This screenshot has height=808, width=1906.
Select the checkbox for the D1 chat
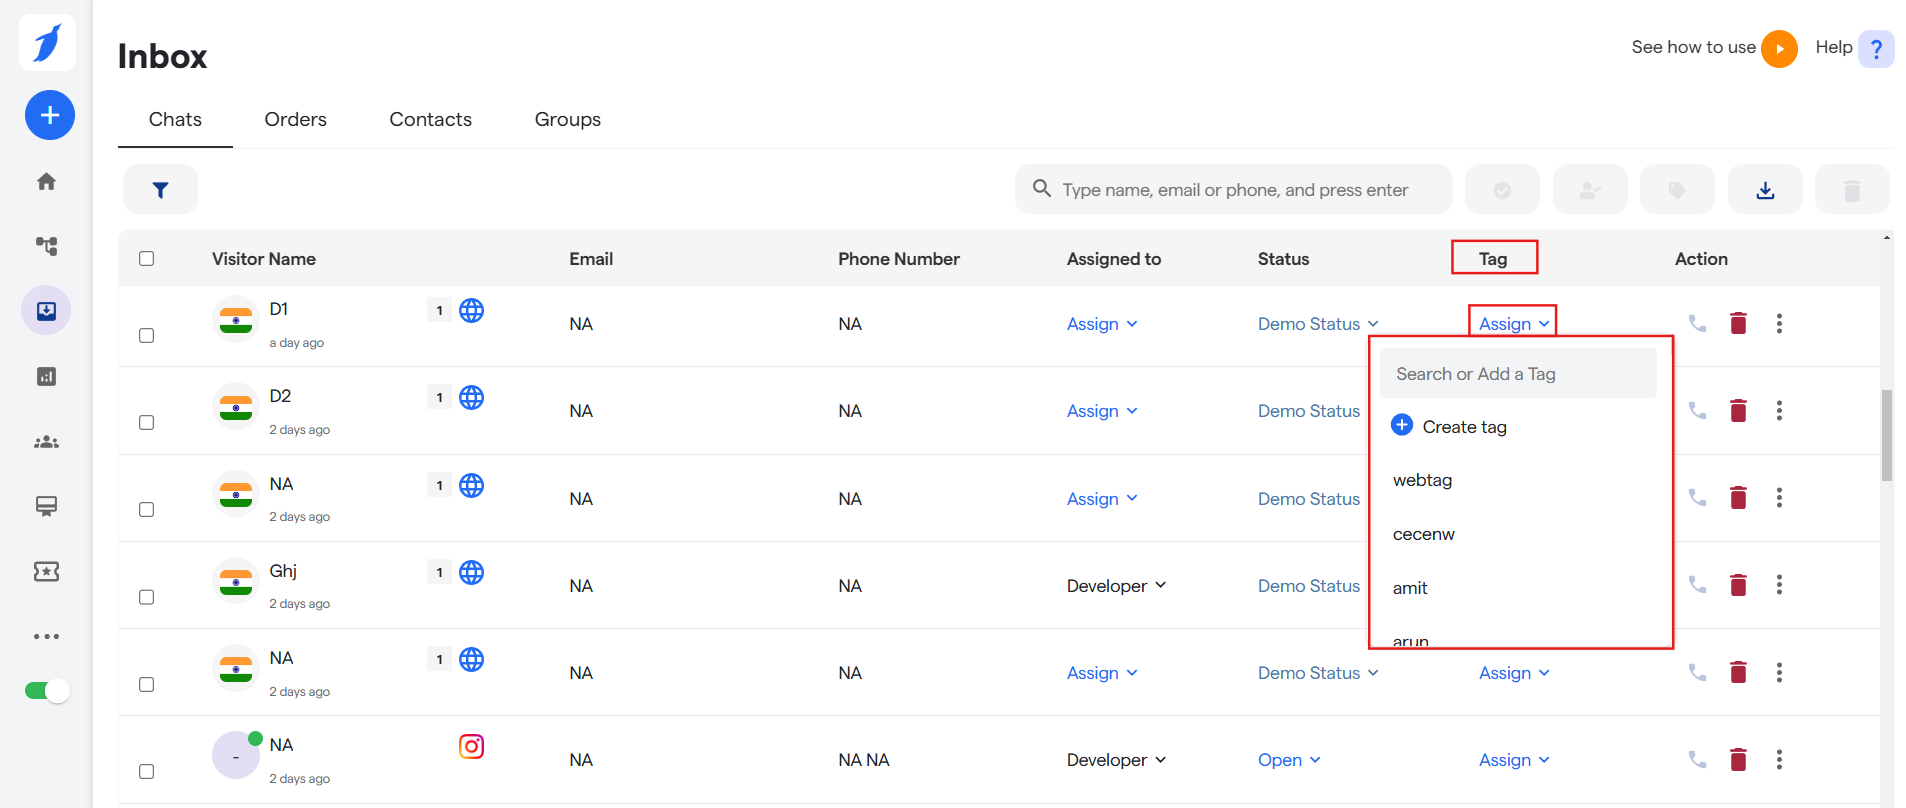(147, 335)
